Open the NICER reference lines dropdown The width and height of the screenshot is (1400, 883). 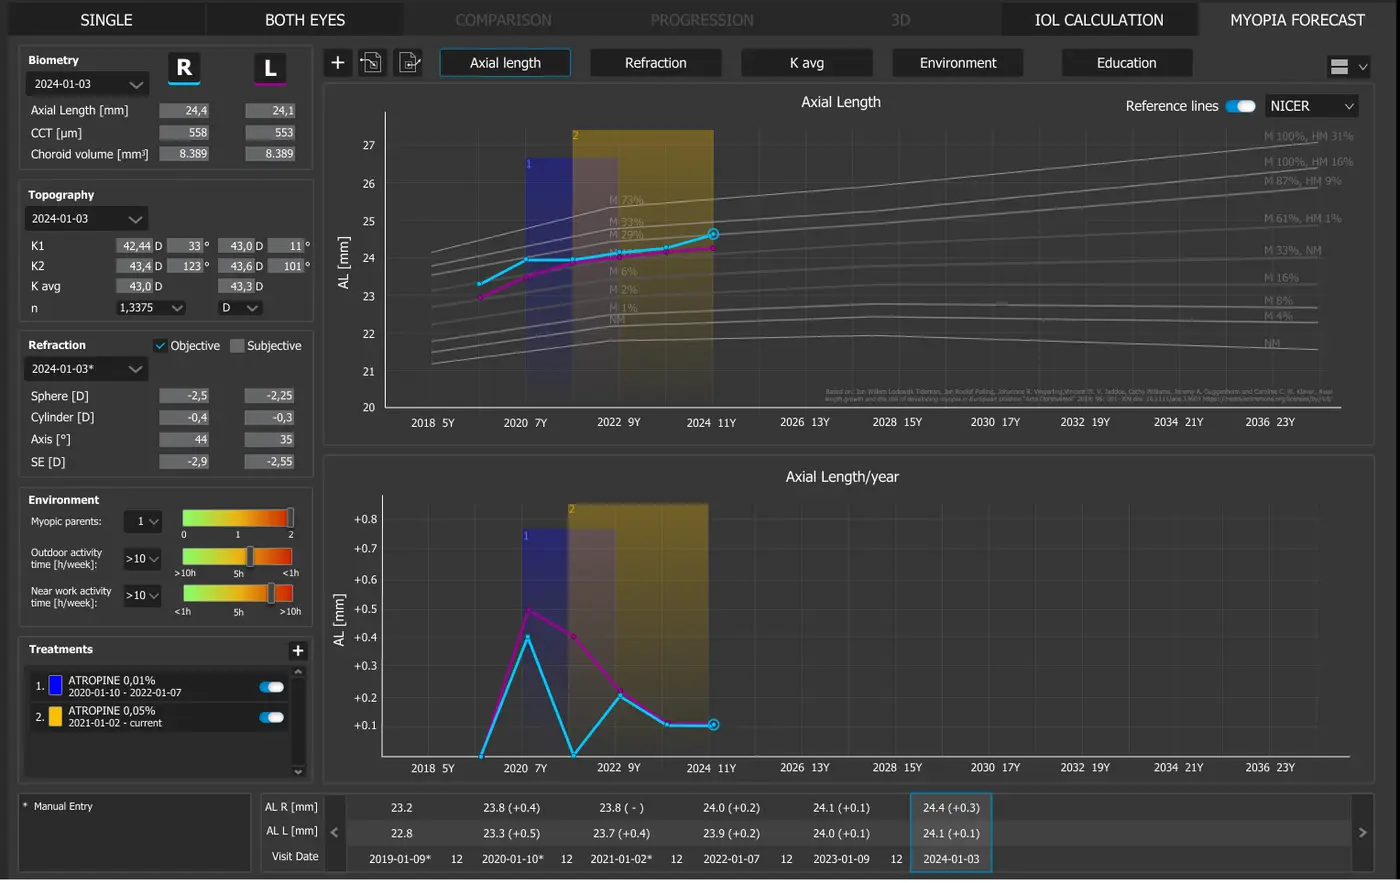coord(1311,106)
